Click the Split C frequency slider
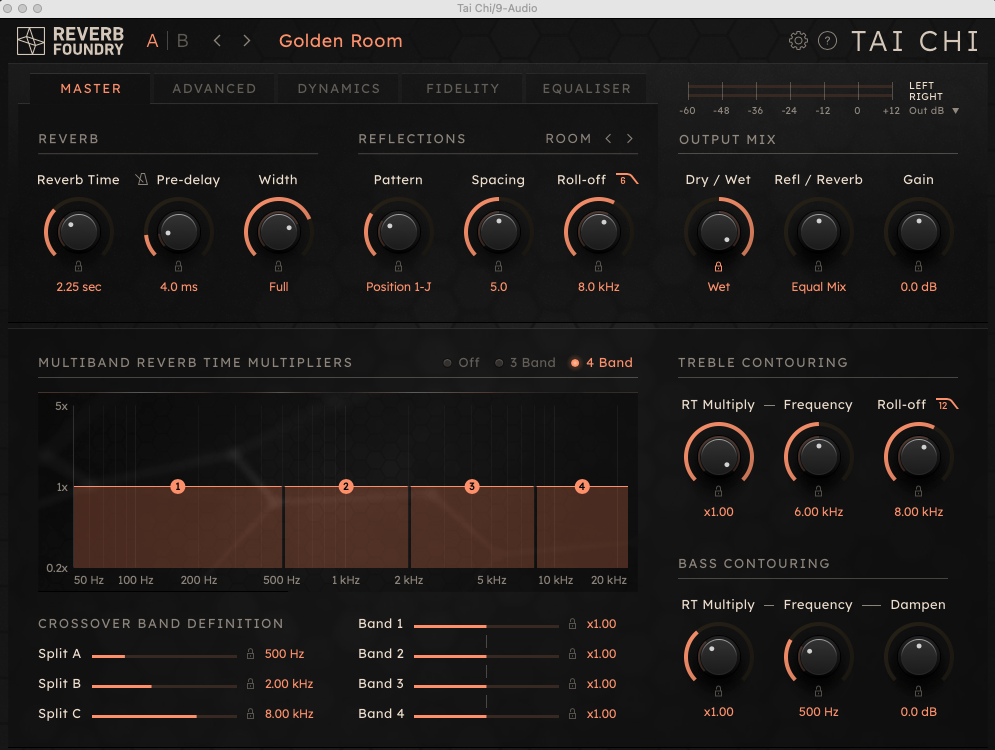This screenshot has width=995, height=750. point(164,716)
